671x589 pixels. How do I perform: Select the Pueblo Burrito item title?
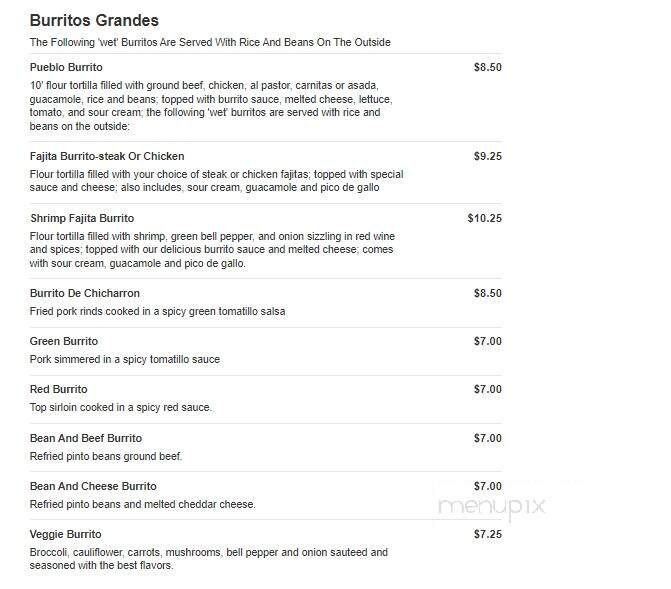tap(66, 67)
